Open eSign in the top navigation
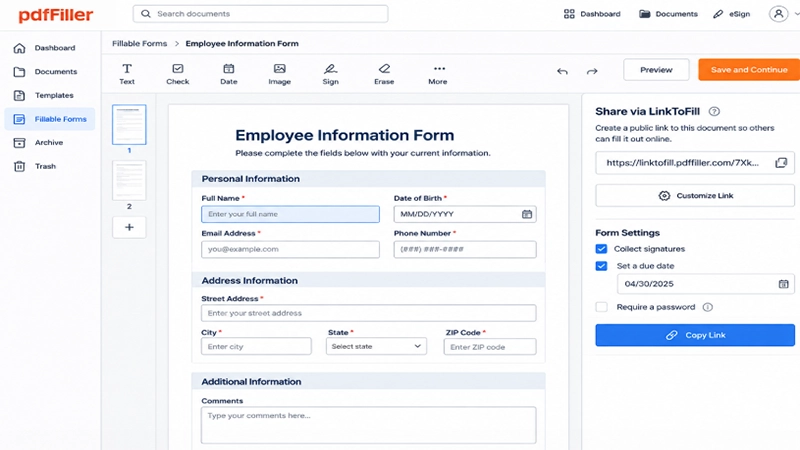 pyautogui.click(x=732, y=14)
